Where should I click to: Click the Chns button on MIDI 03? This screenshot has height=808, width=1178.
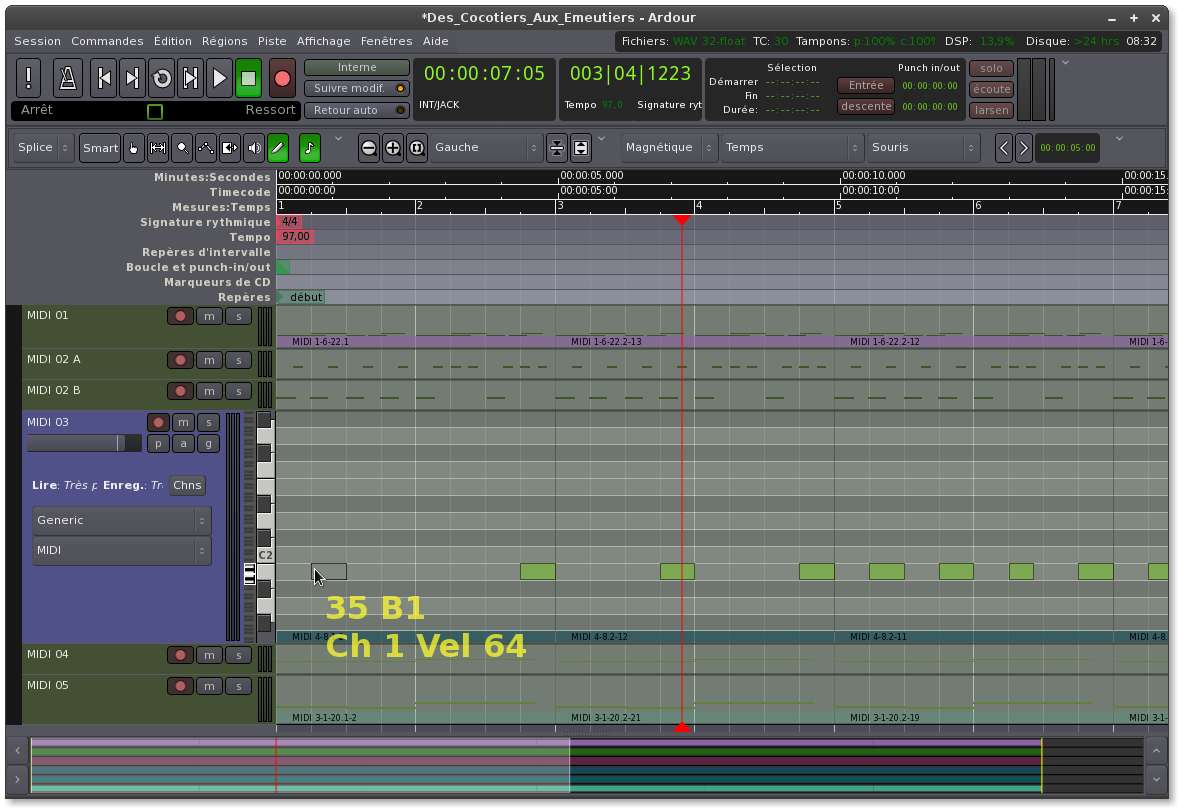(x=187, y=485)
